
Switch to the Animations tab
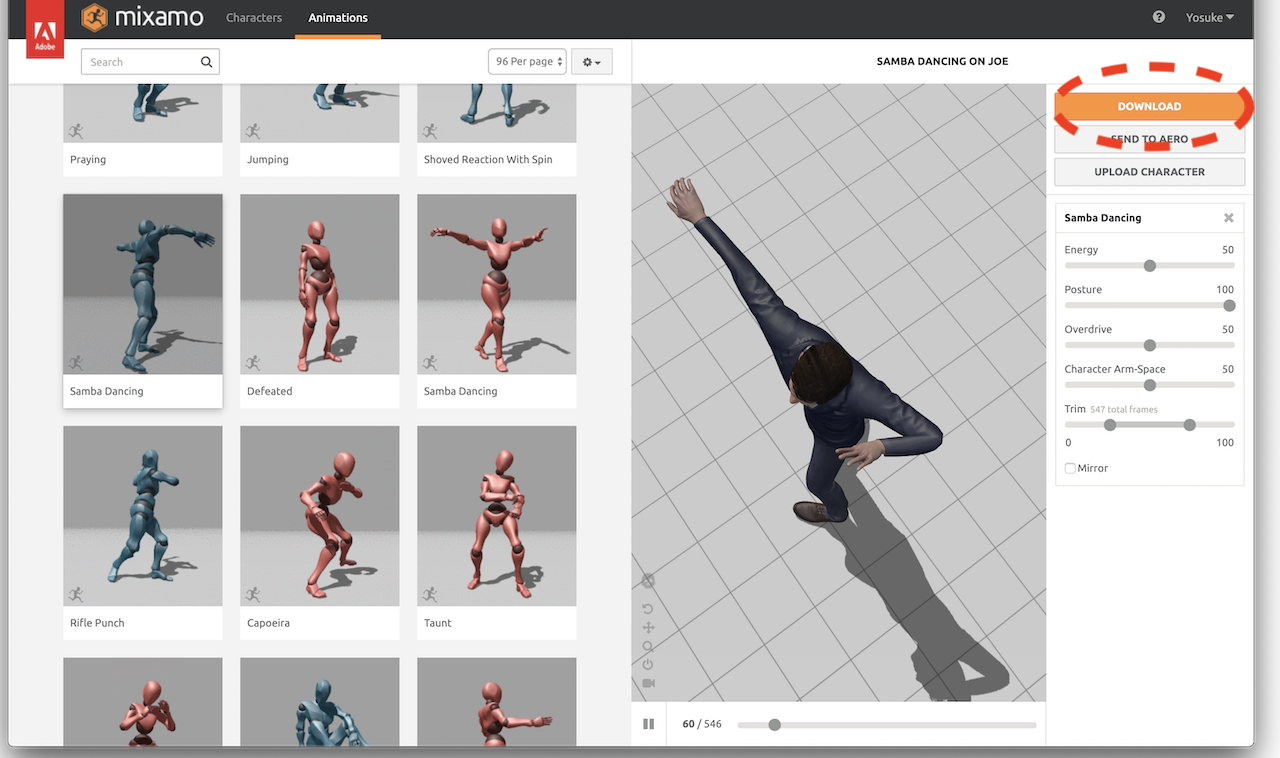coord(338,18)
